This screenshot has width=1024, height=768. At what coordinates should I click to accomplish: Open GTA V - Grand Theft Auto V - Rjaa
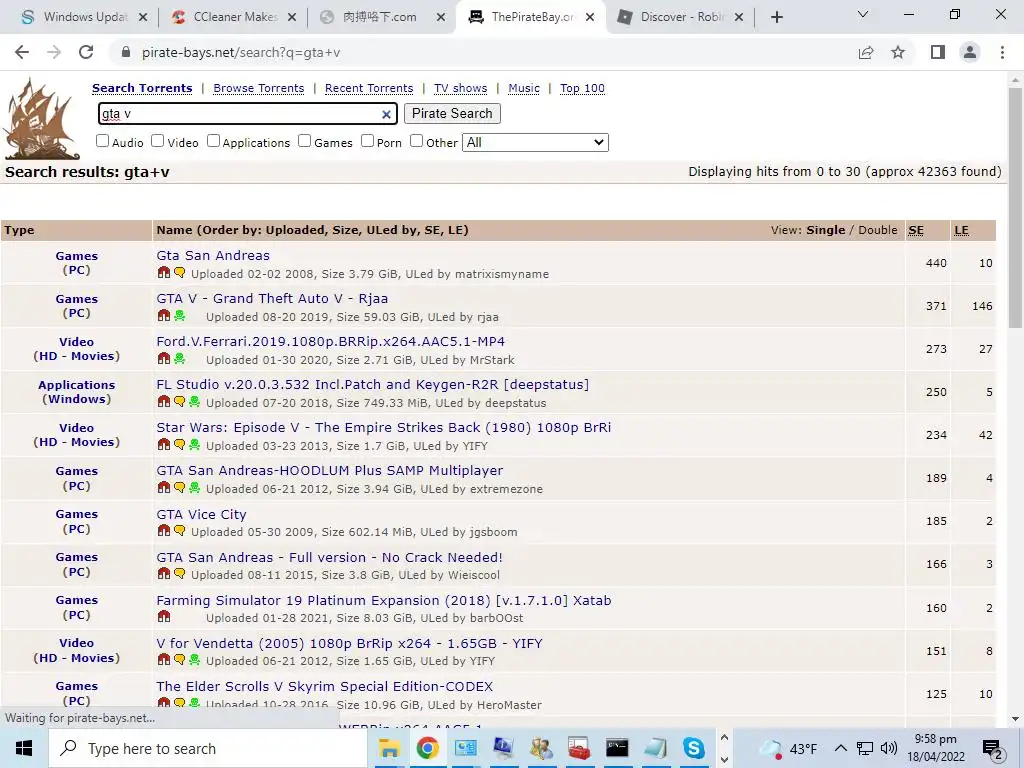[x=272, y=298]
